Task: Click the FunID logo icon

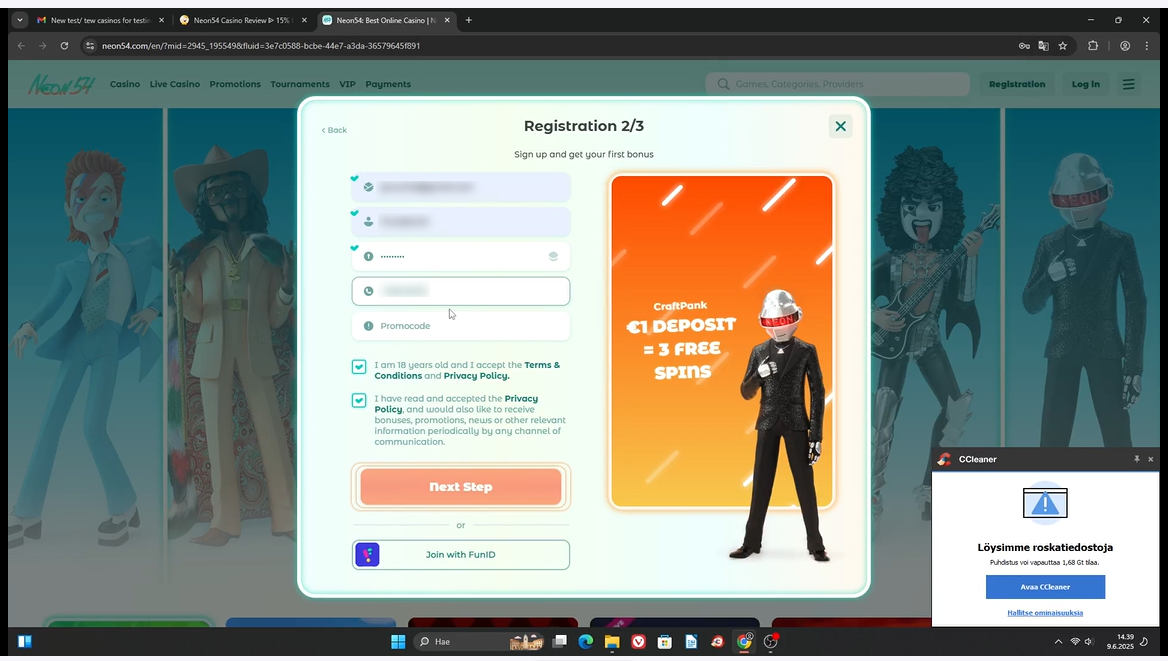Action: pyautogui.click(x=367, y=554)
